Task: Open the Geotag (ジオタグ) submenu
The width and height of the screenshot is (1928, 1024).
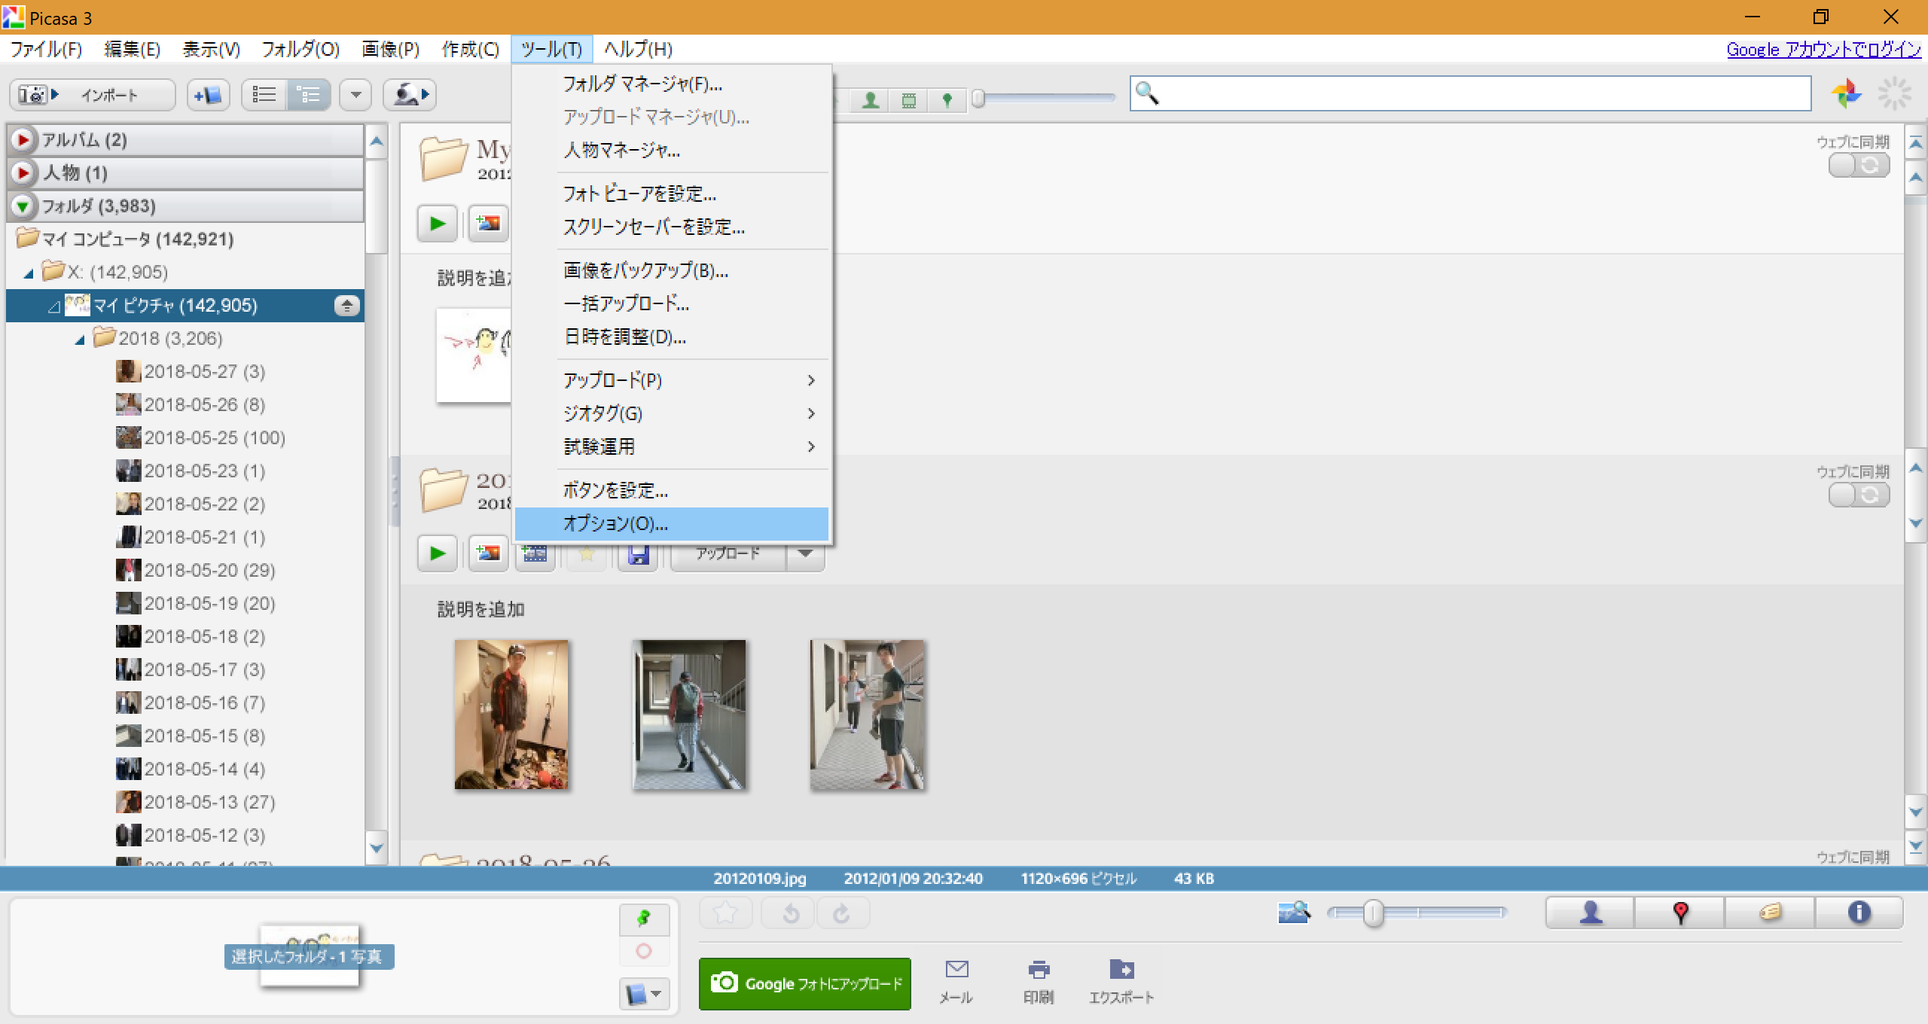Action: click(x=671, y=413)
